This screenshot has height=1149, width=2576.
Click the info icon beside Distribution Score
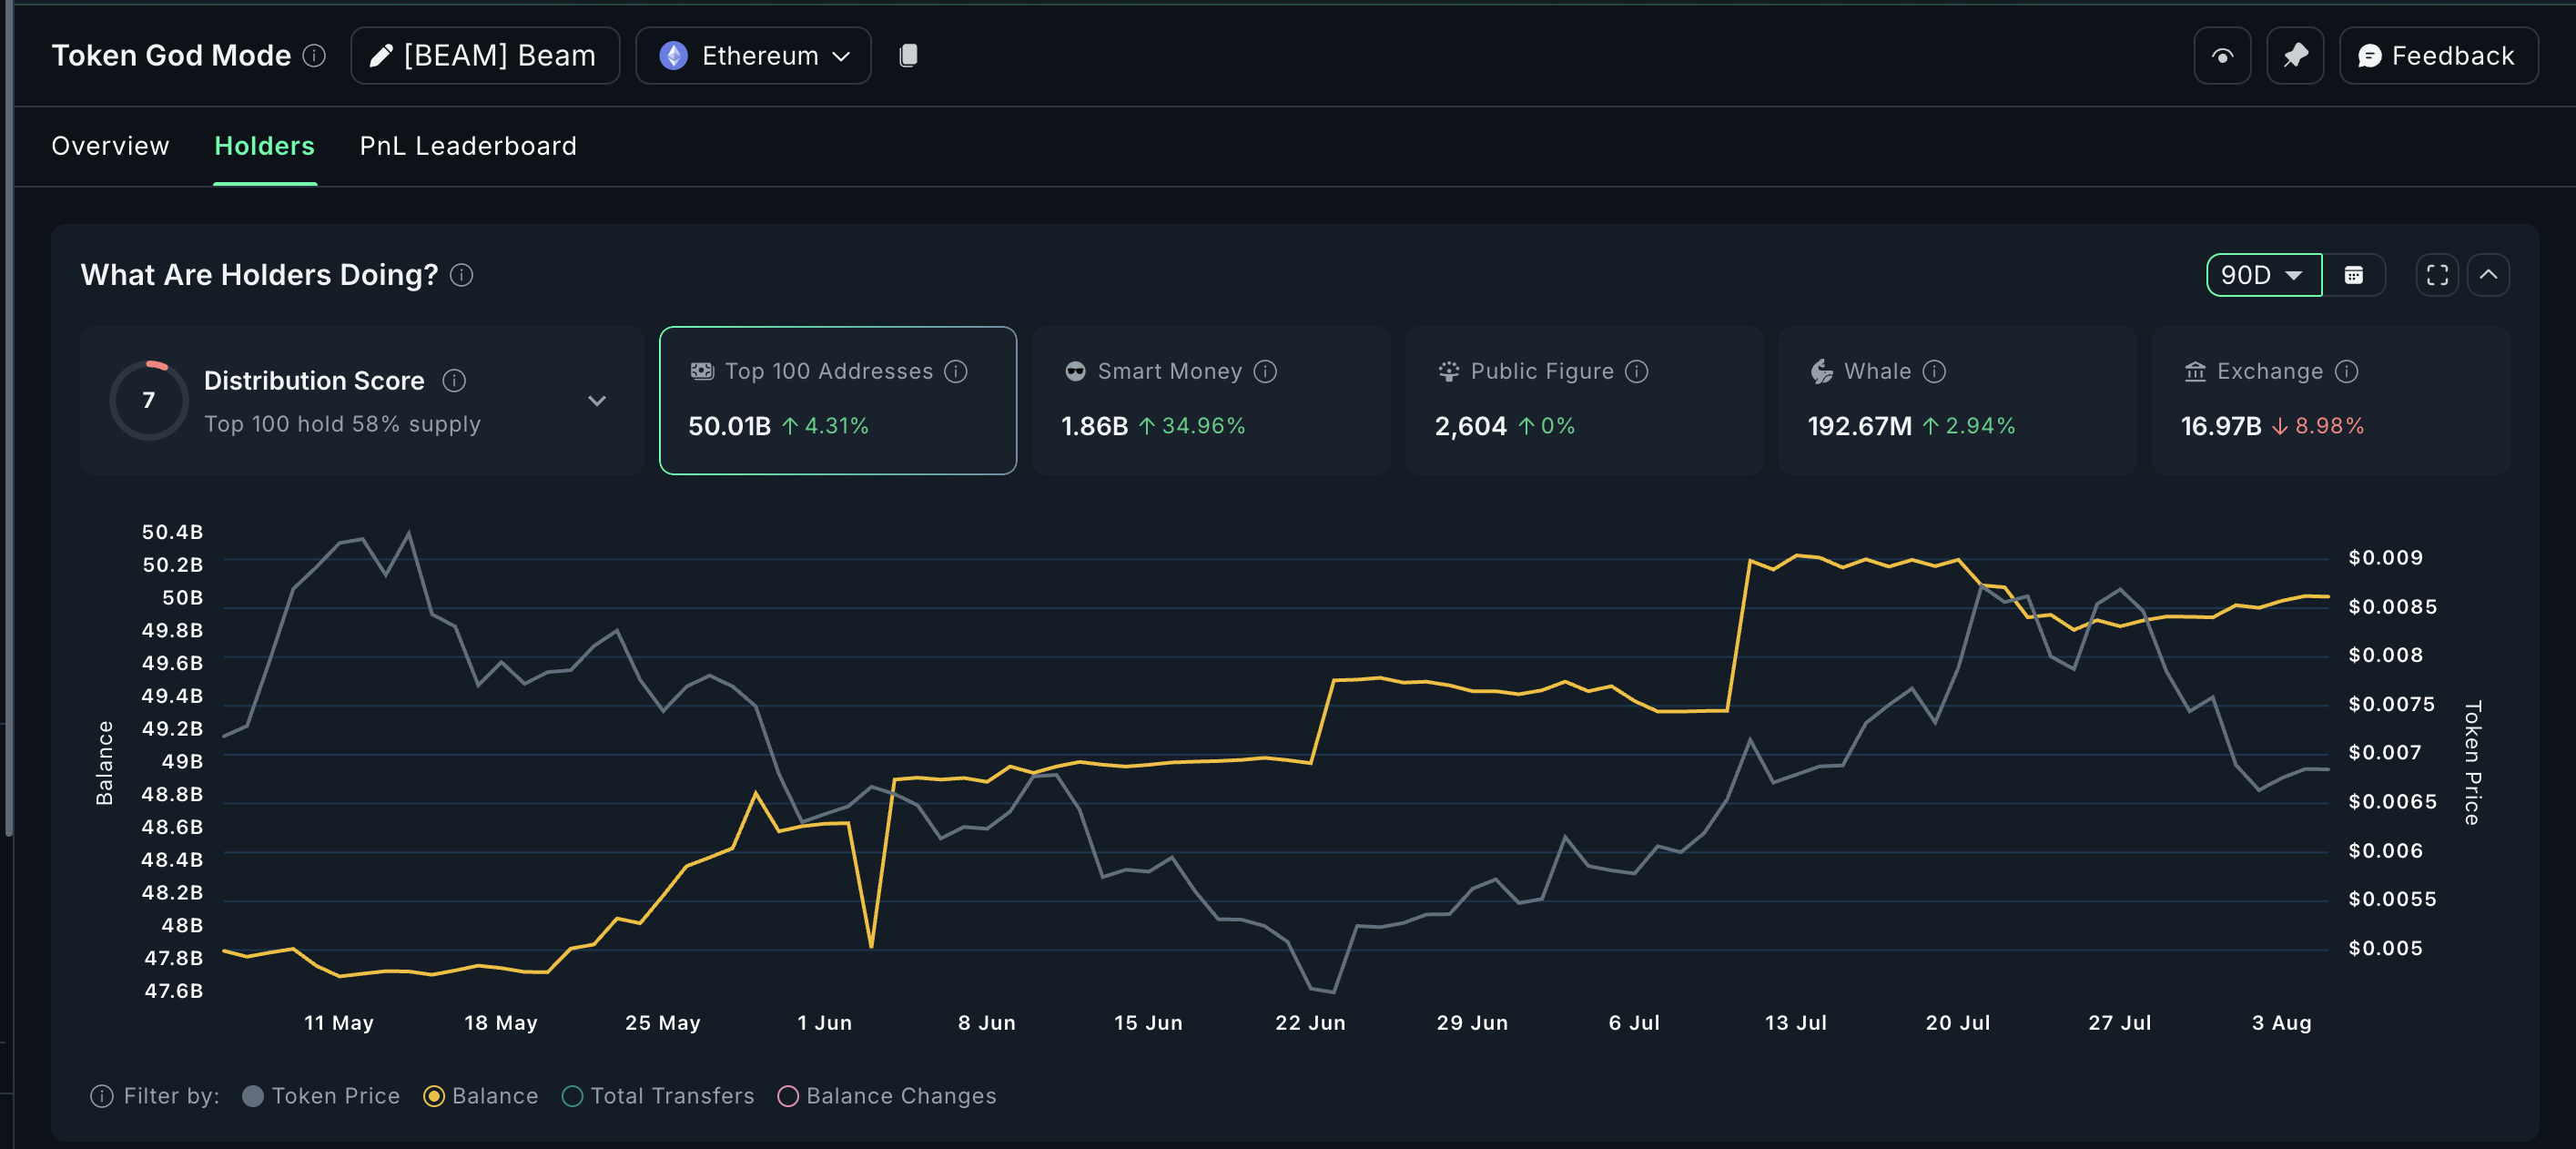455,381
